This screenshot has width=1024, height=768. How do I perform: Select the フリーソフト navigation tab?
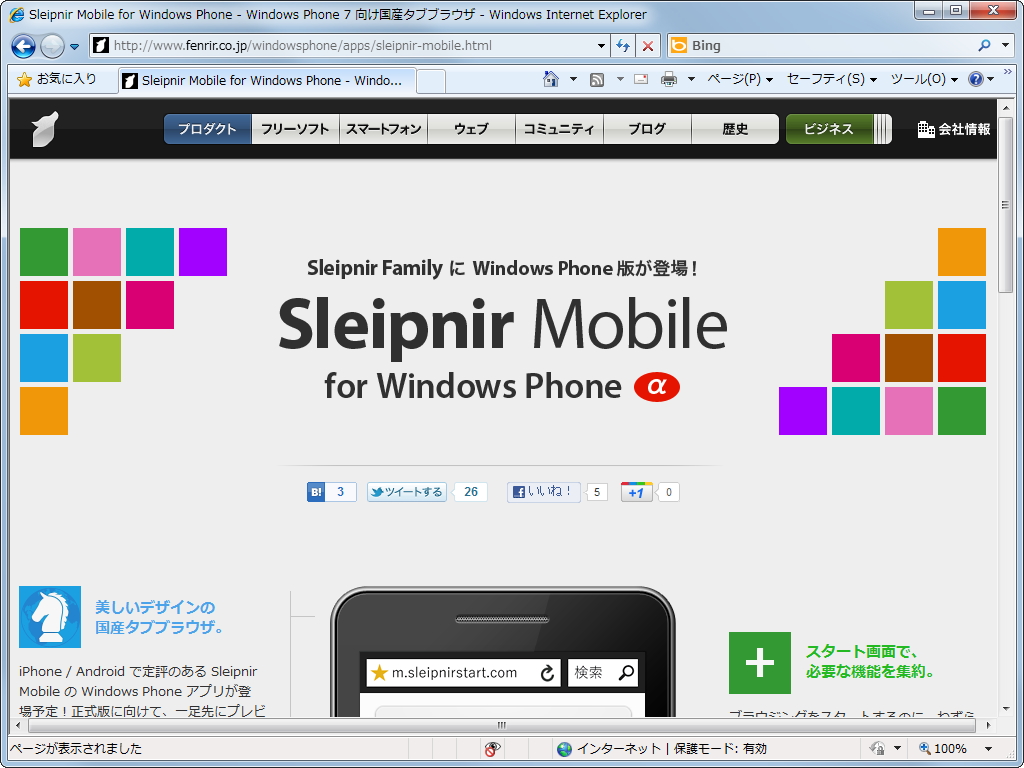click(x=295, y=129)
